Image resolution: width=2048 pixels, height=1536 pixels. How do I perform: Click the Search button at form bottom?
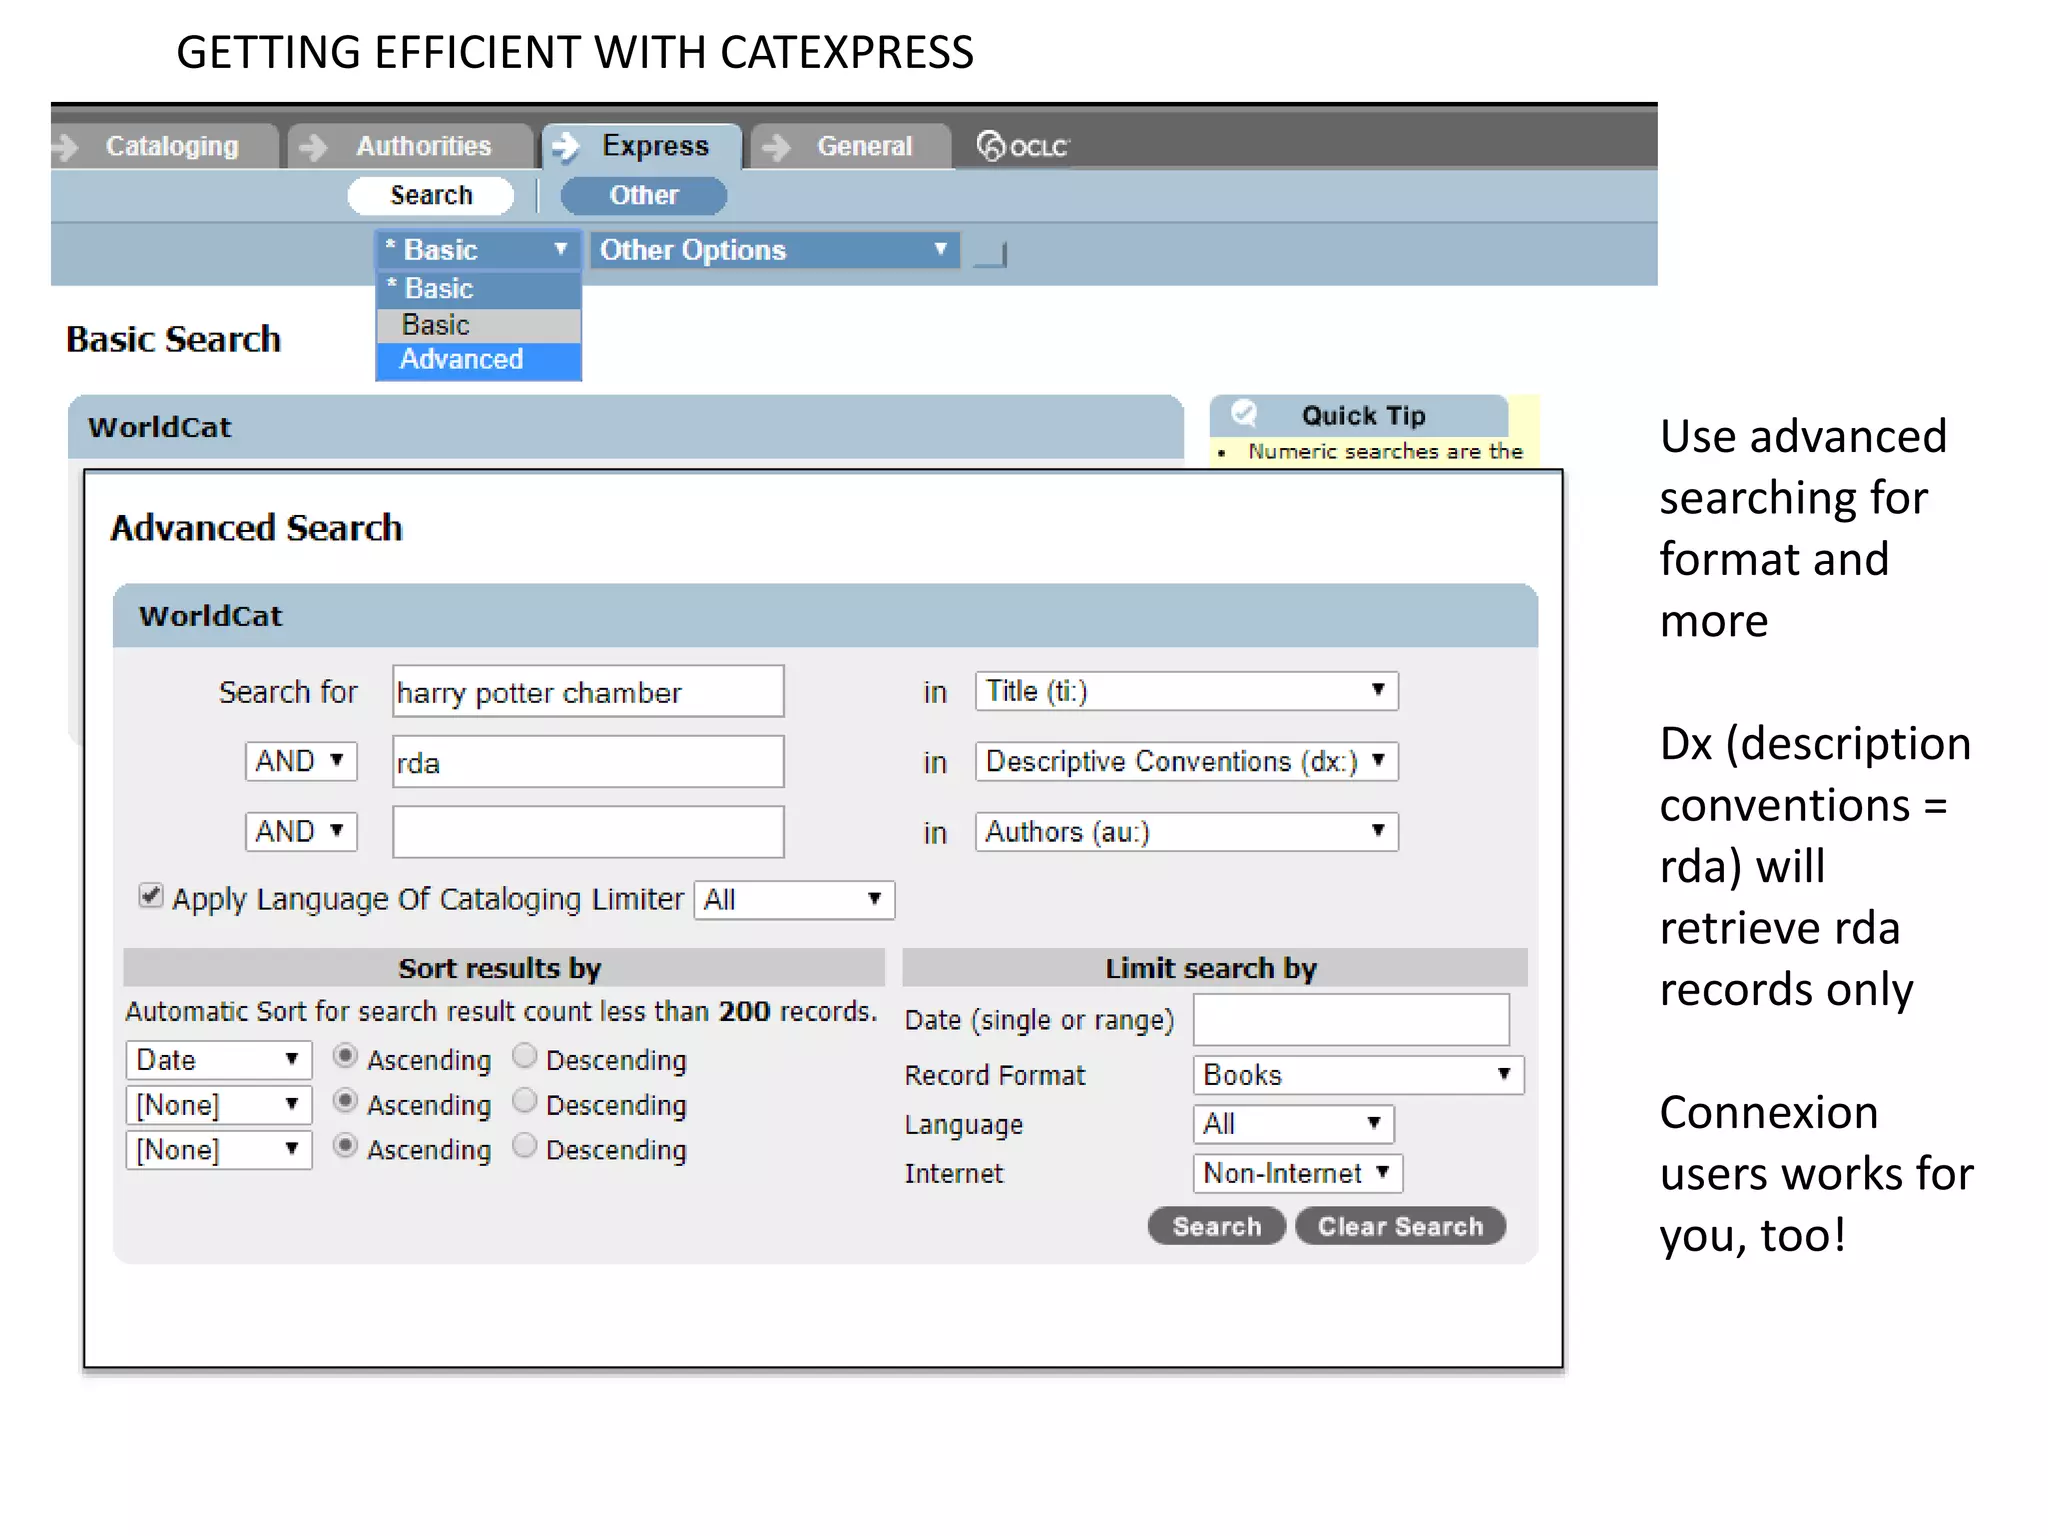tap(1216, 1226)
